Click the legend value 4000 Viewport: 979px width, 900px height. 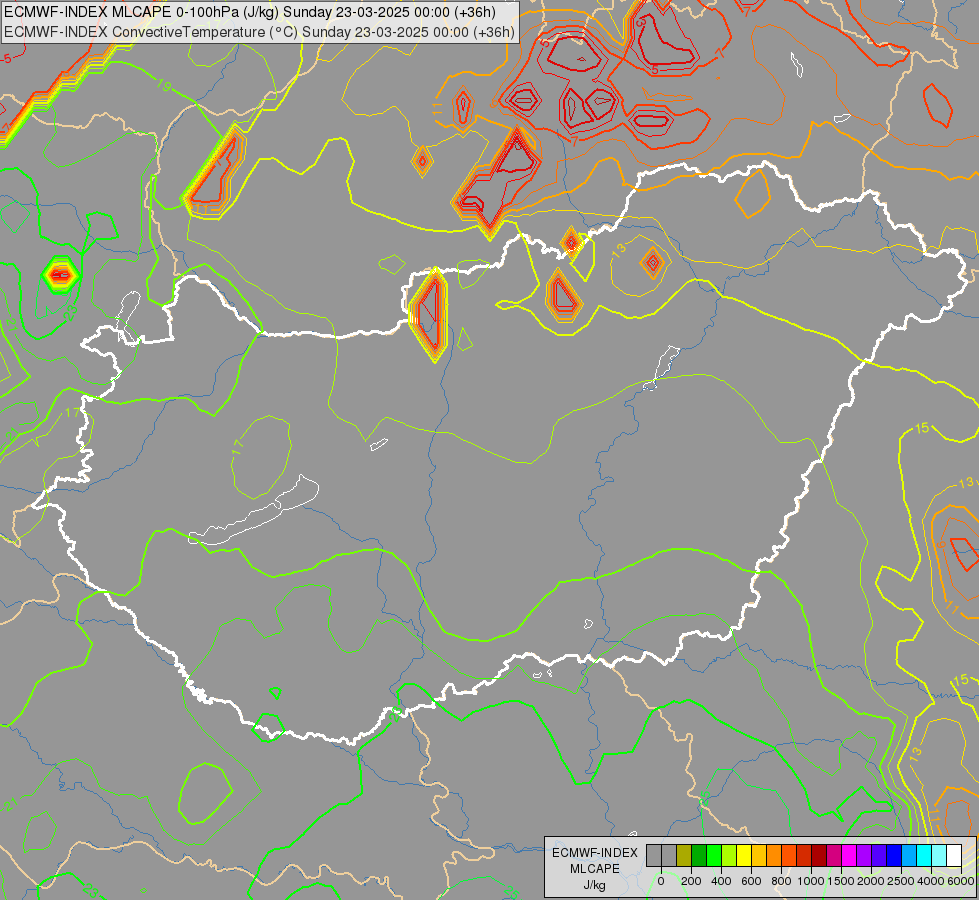(x=931, y=881)
